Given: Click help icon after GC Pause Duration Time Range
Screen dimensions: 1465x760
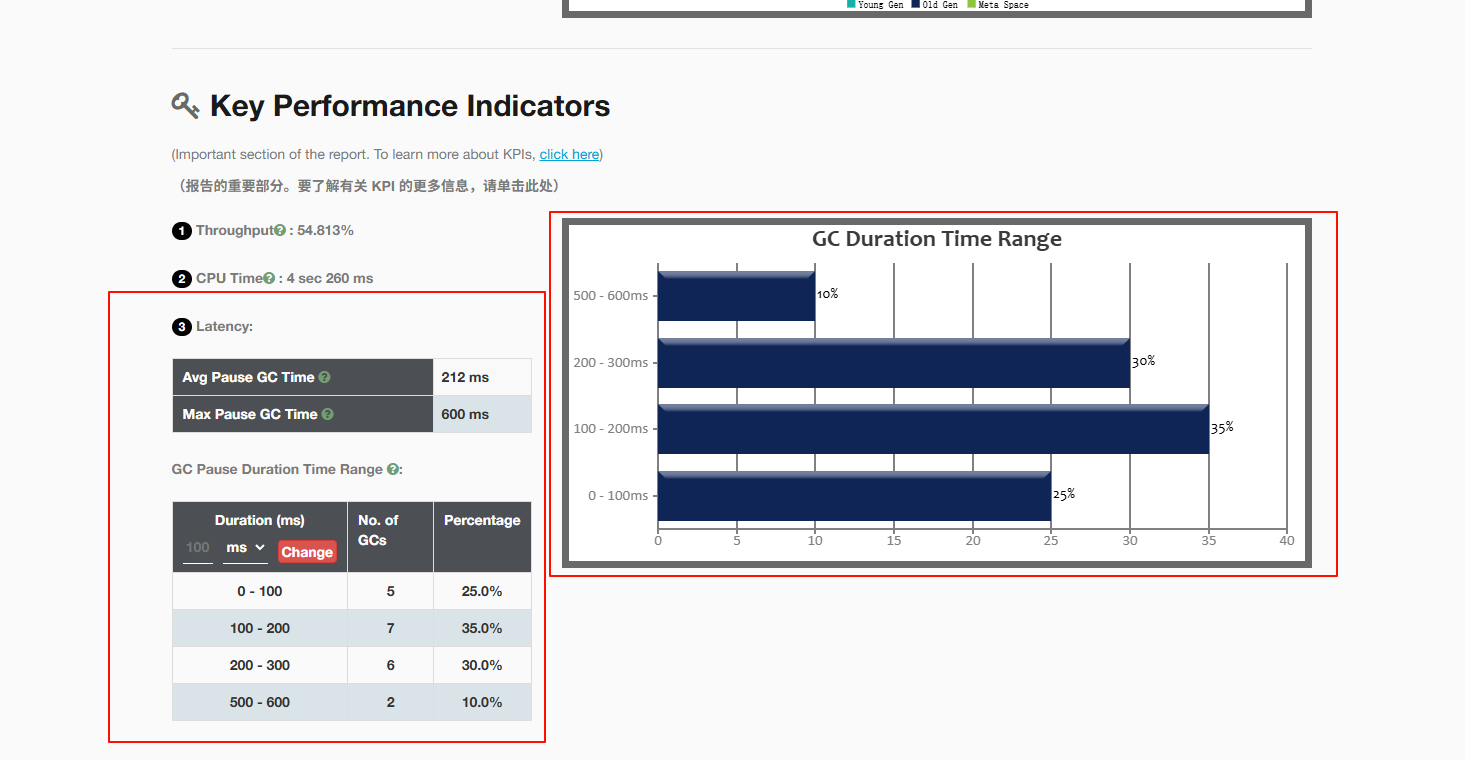Looking at the screenshot, I should (x=393, y=470).
